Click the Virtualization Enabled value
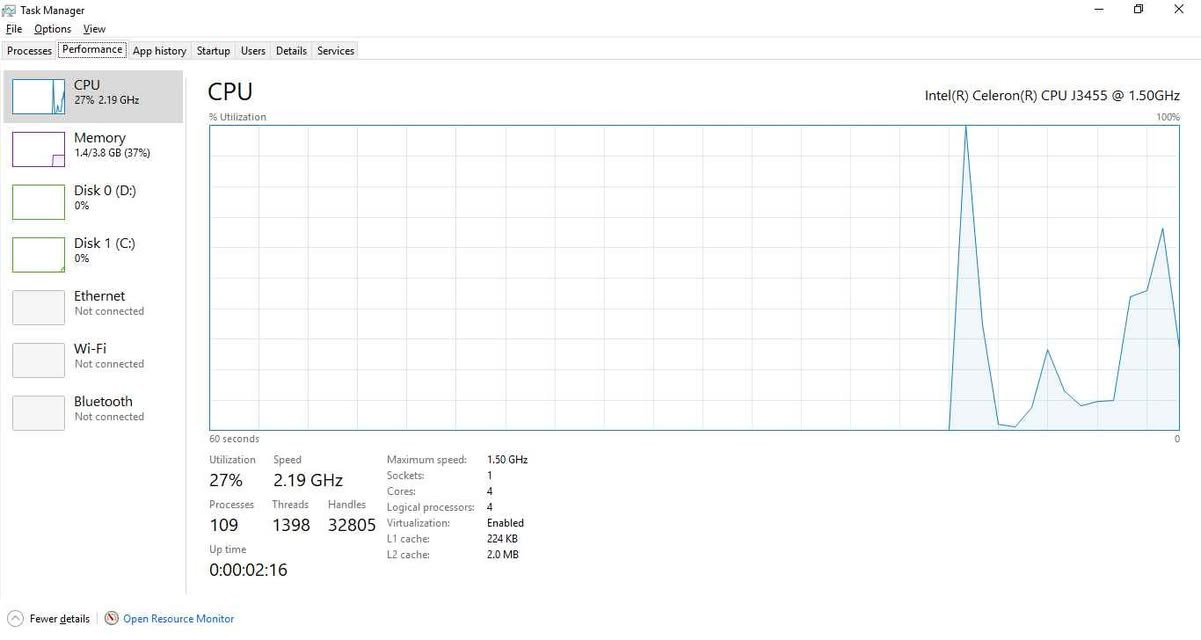Viewport: 1201px width, 640px height. point(505,523)
